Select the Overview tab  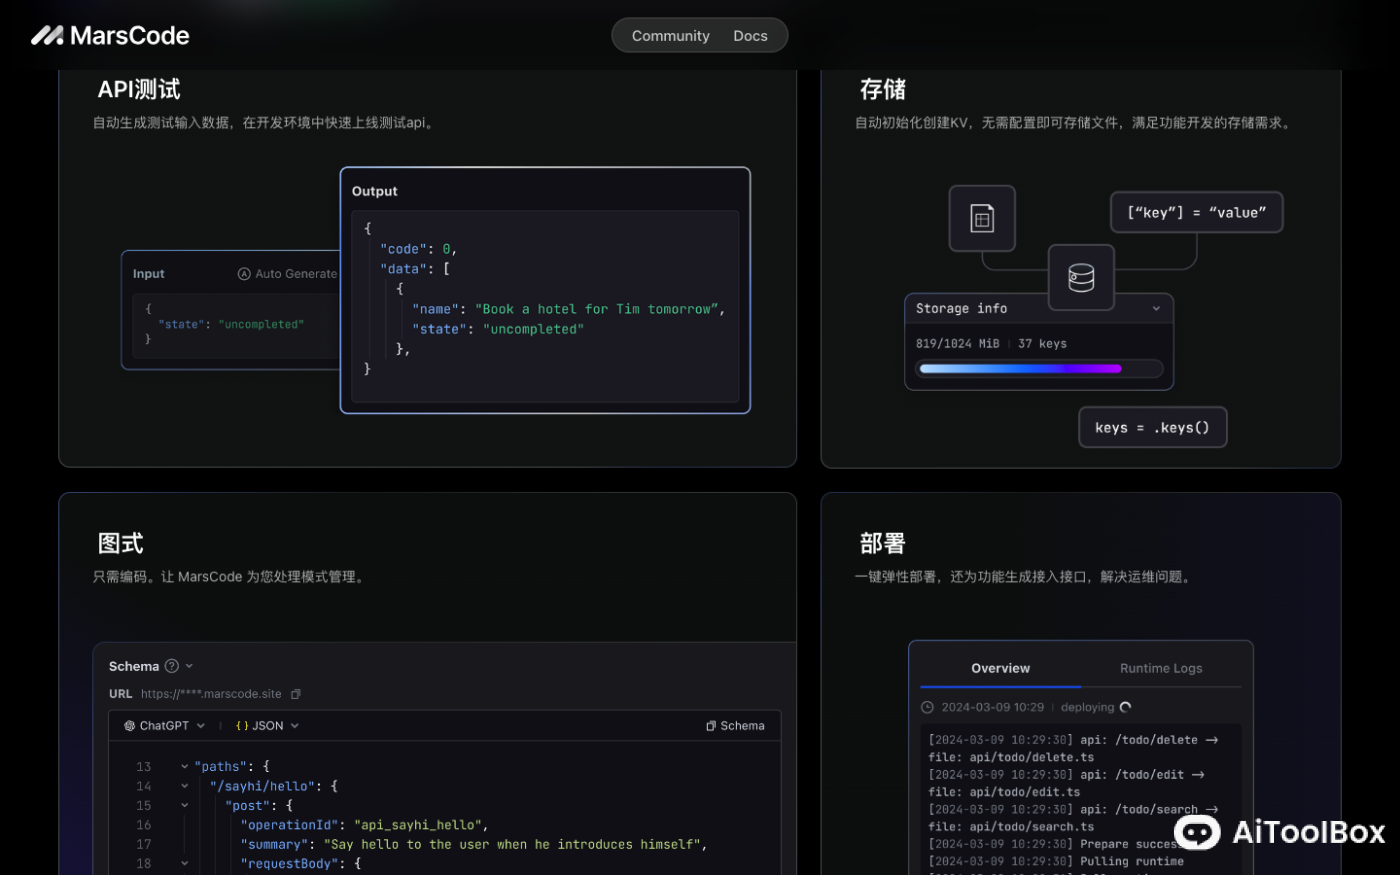click(1000, 668)
